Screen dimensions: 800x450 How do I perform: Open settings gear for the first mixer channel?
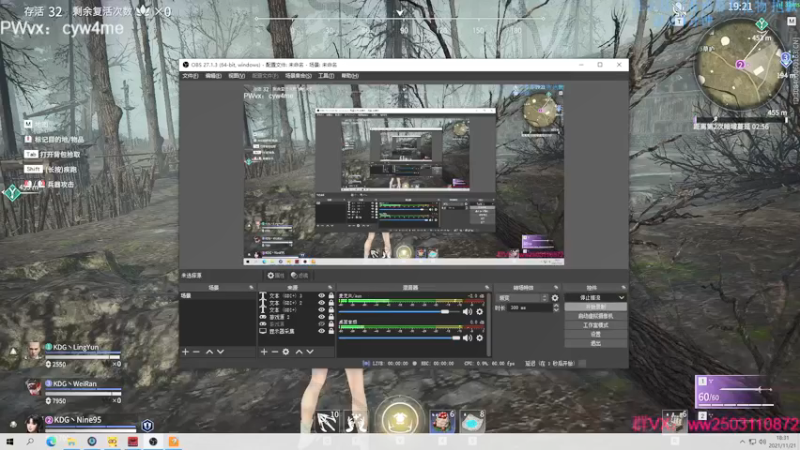pyautogui.click(x=480, y=311)
